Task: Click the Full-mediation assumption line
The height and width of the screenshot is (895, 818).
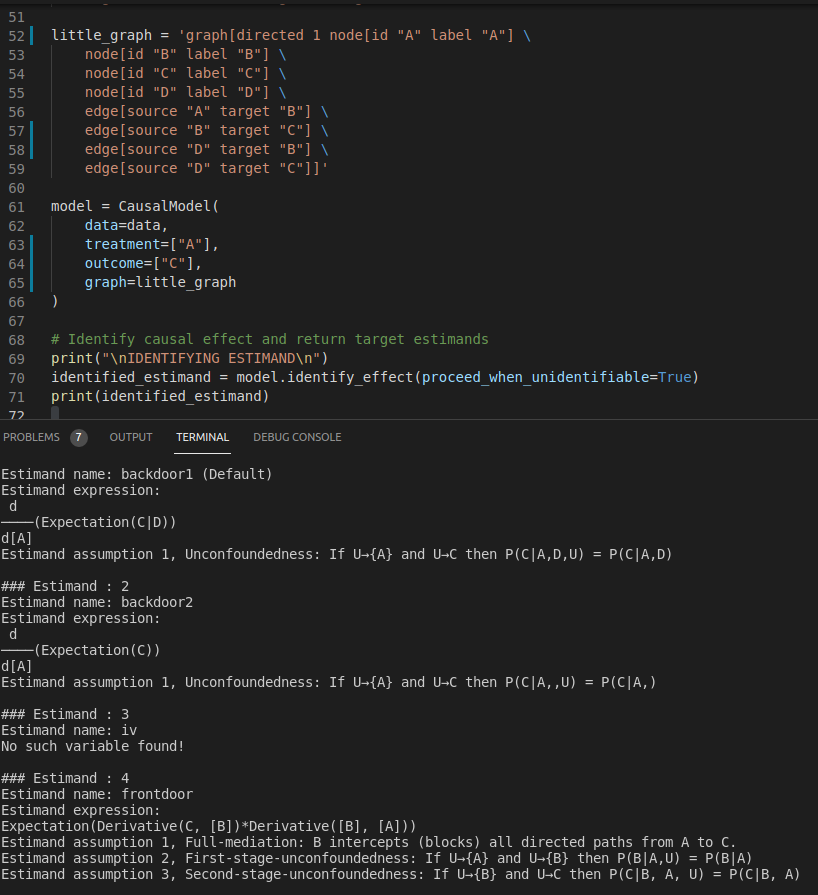Action: [x=369, y=842]
